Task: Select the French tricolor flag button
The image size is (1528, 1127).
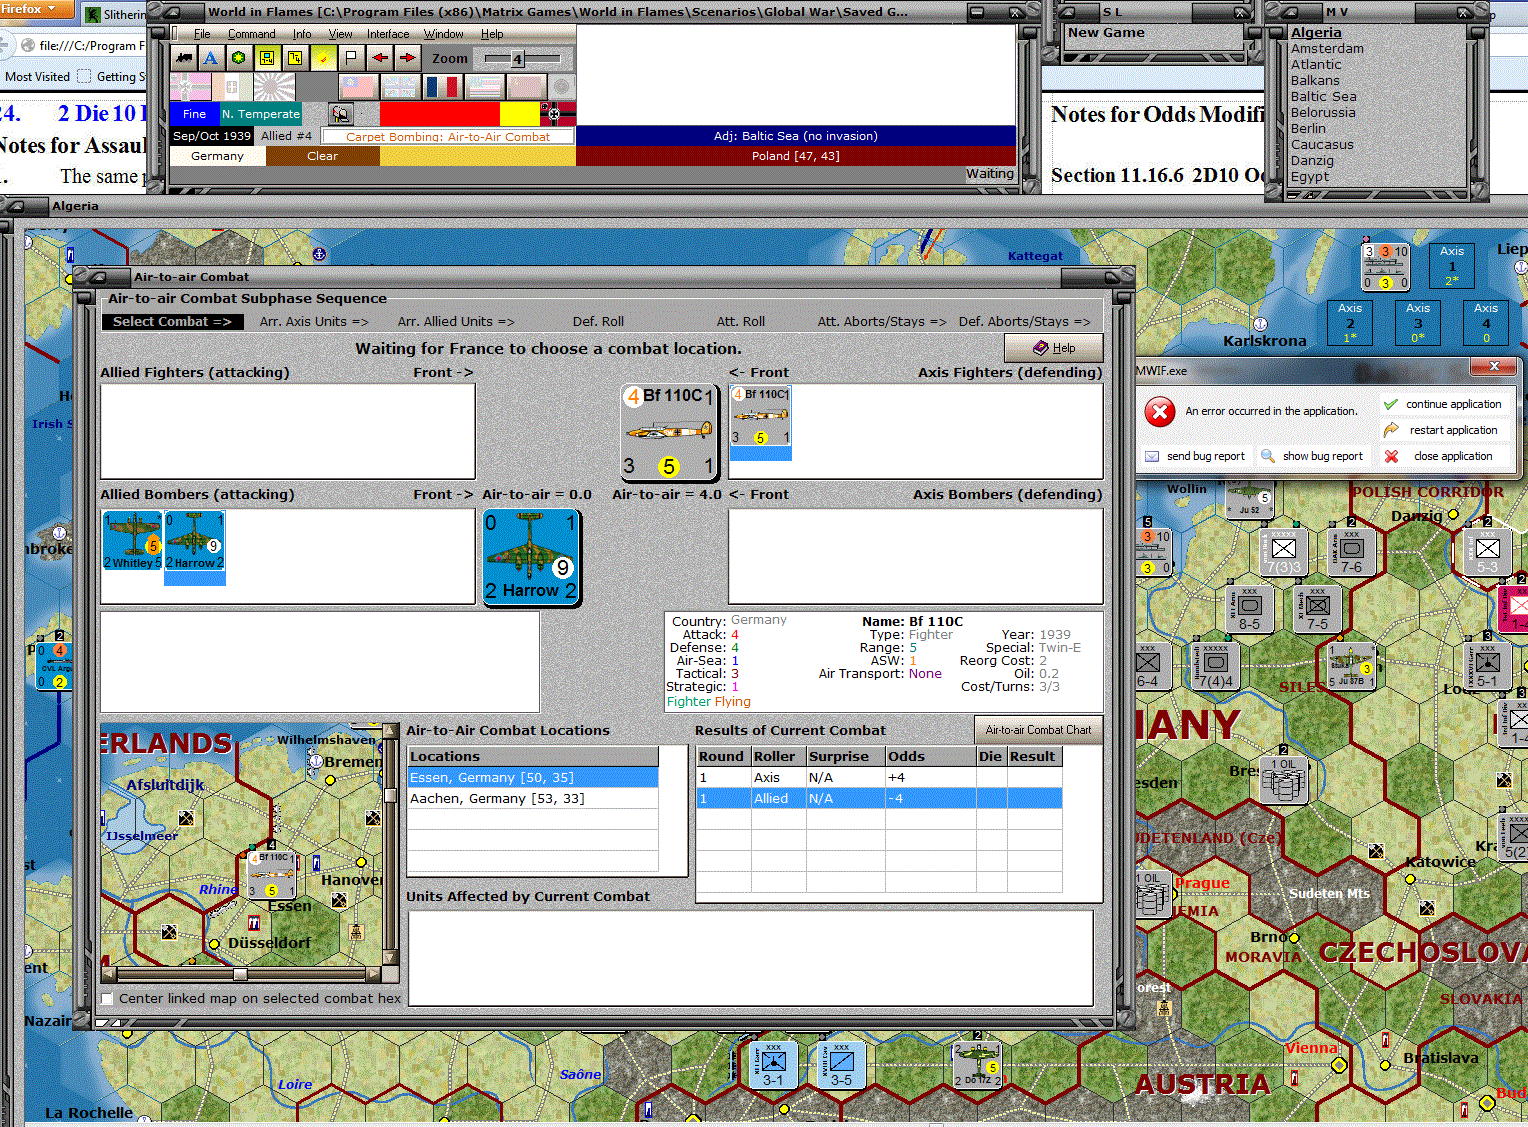Action: point(443,87)
